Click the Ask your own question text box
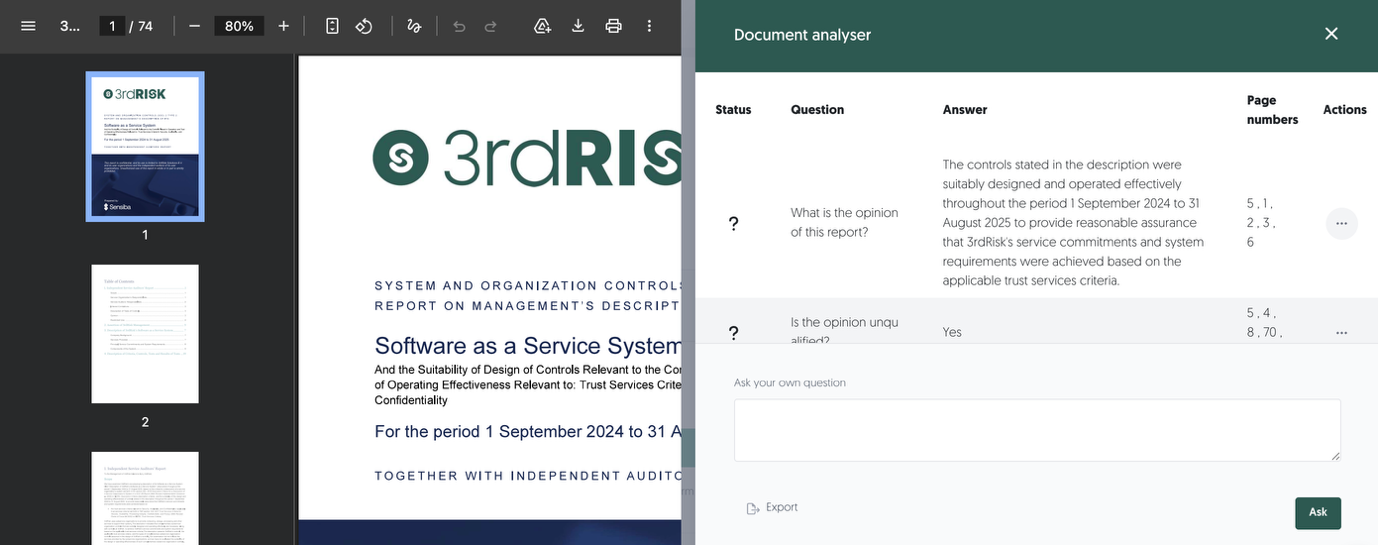This screenshot has height=545, width=1378. coord(1037,430)
